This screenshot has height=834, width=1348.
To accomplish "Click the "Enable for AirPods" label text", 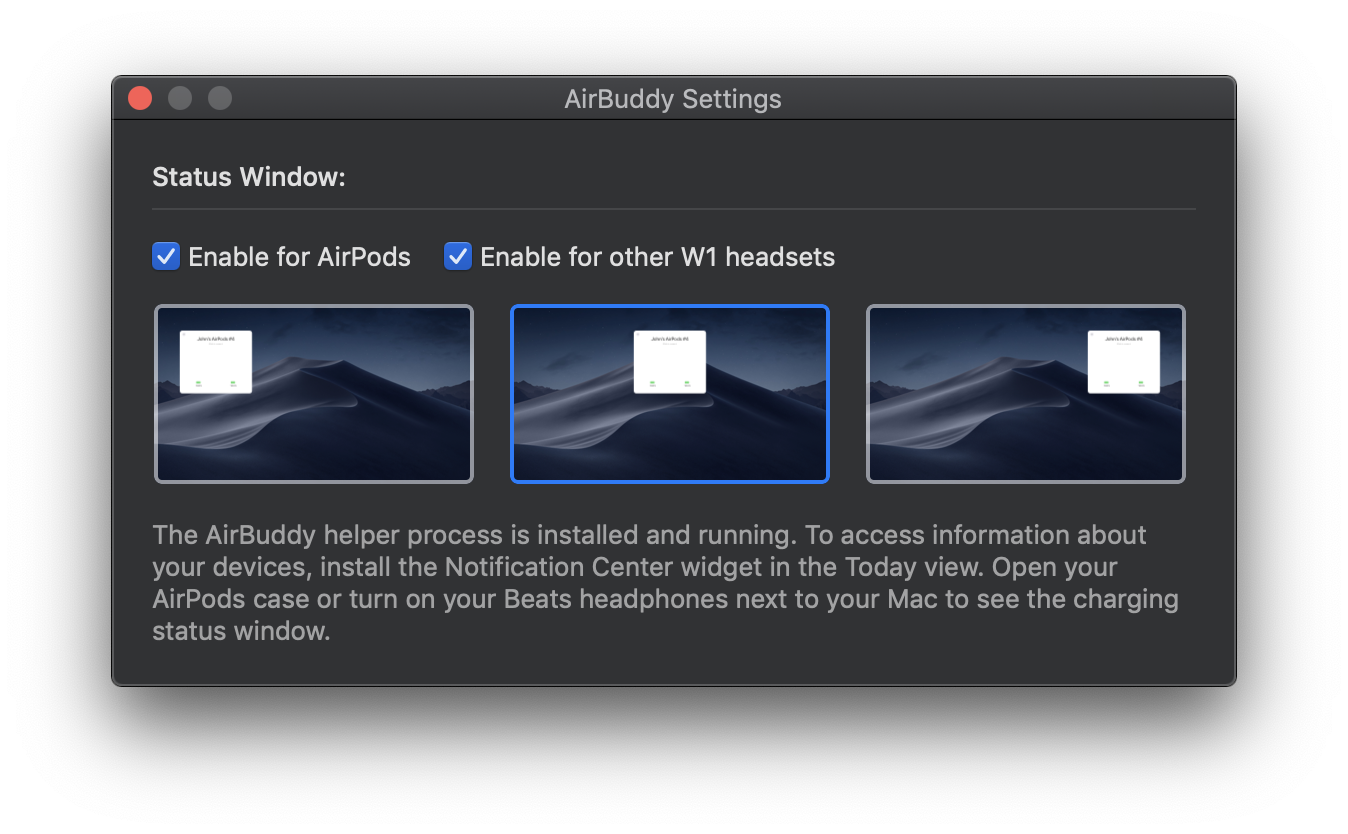I will tap(298, 256).
